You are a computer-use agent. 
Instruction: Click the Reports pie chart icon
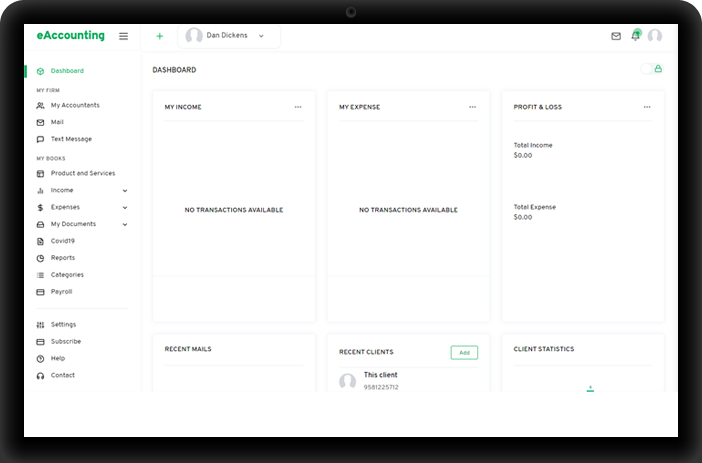click(40, 258)
